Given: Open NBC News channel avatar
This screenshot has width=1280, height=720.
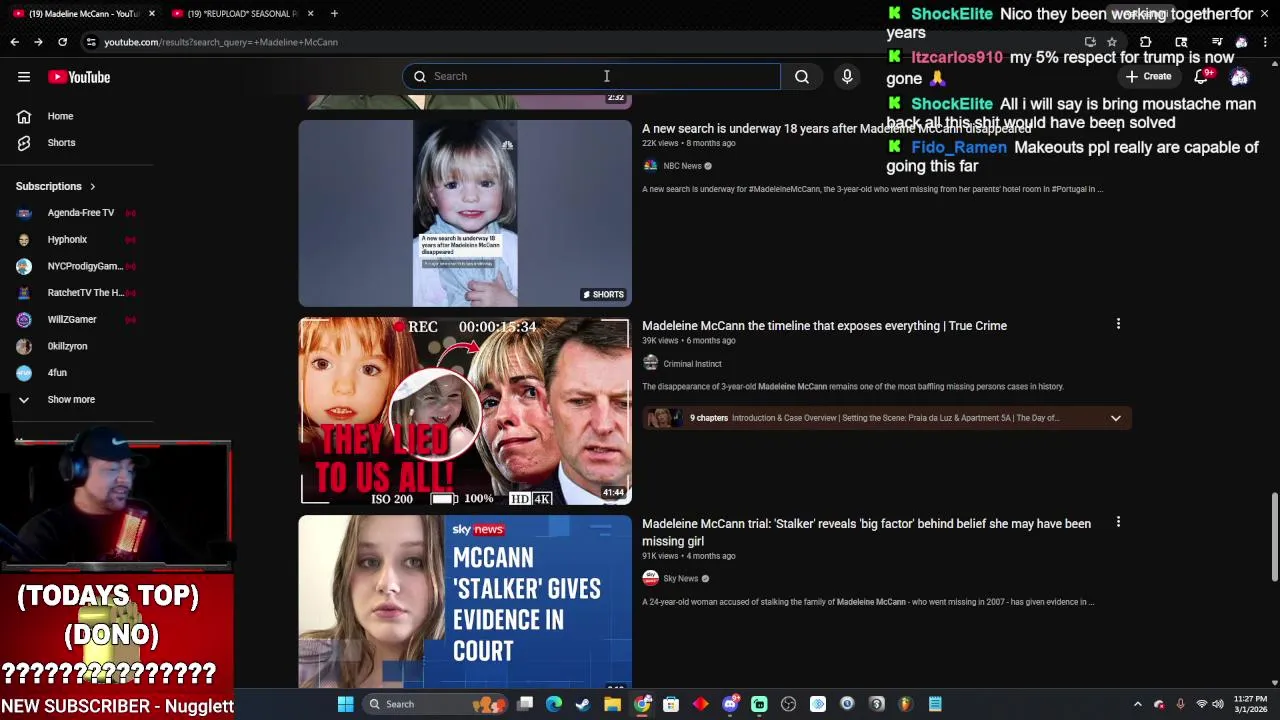Looking at the screenshot, I should point(650,166).
